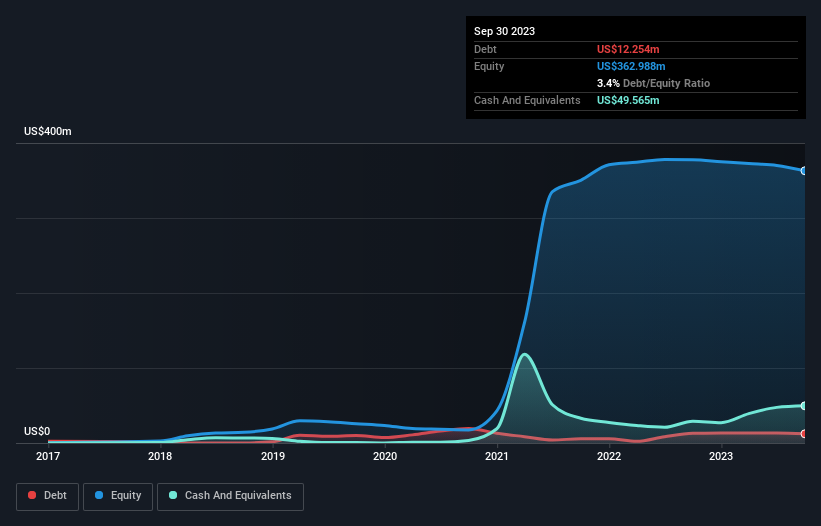Click the 3.4% Debt/Equity Ratio text
Image resolution: width=821 pixels, height=526 pixels.
(653, 83)
